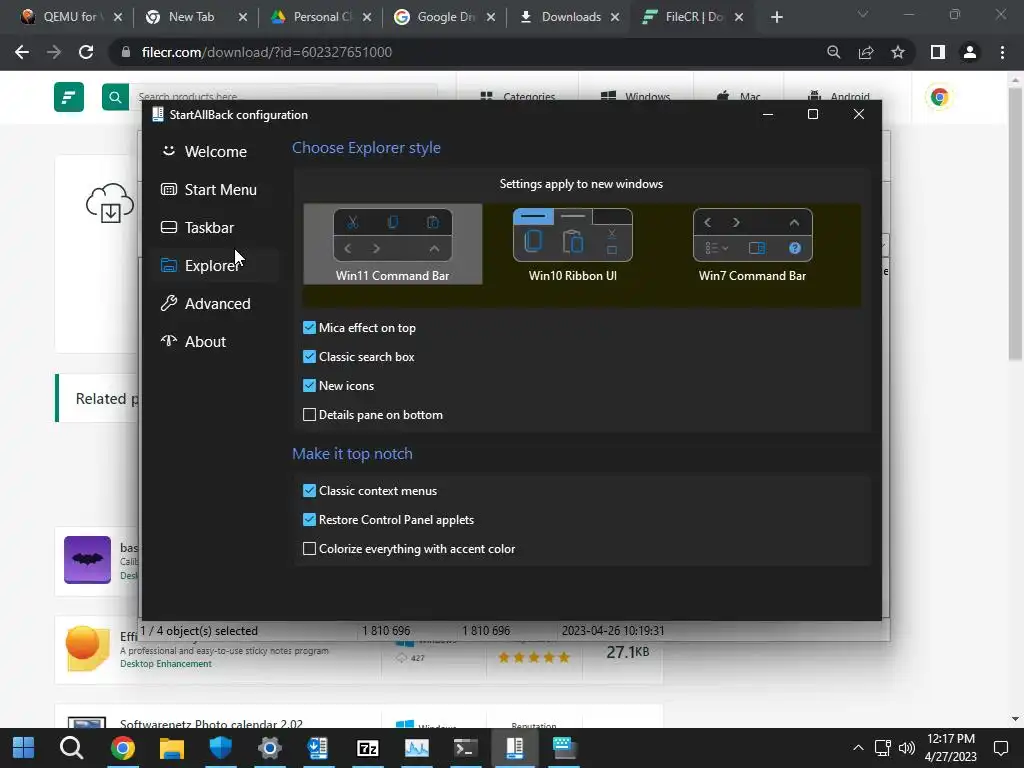This screenshot has height=768, width=1024.
Task: Open the volume control in tray
Action: tap(907, 748)
